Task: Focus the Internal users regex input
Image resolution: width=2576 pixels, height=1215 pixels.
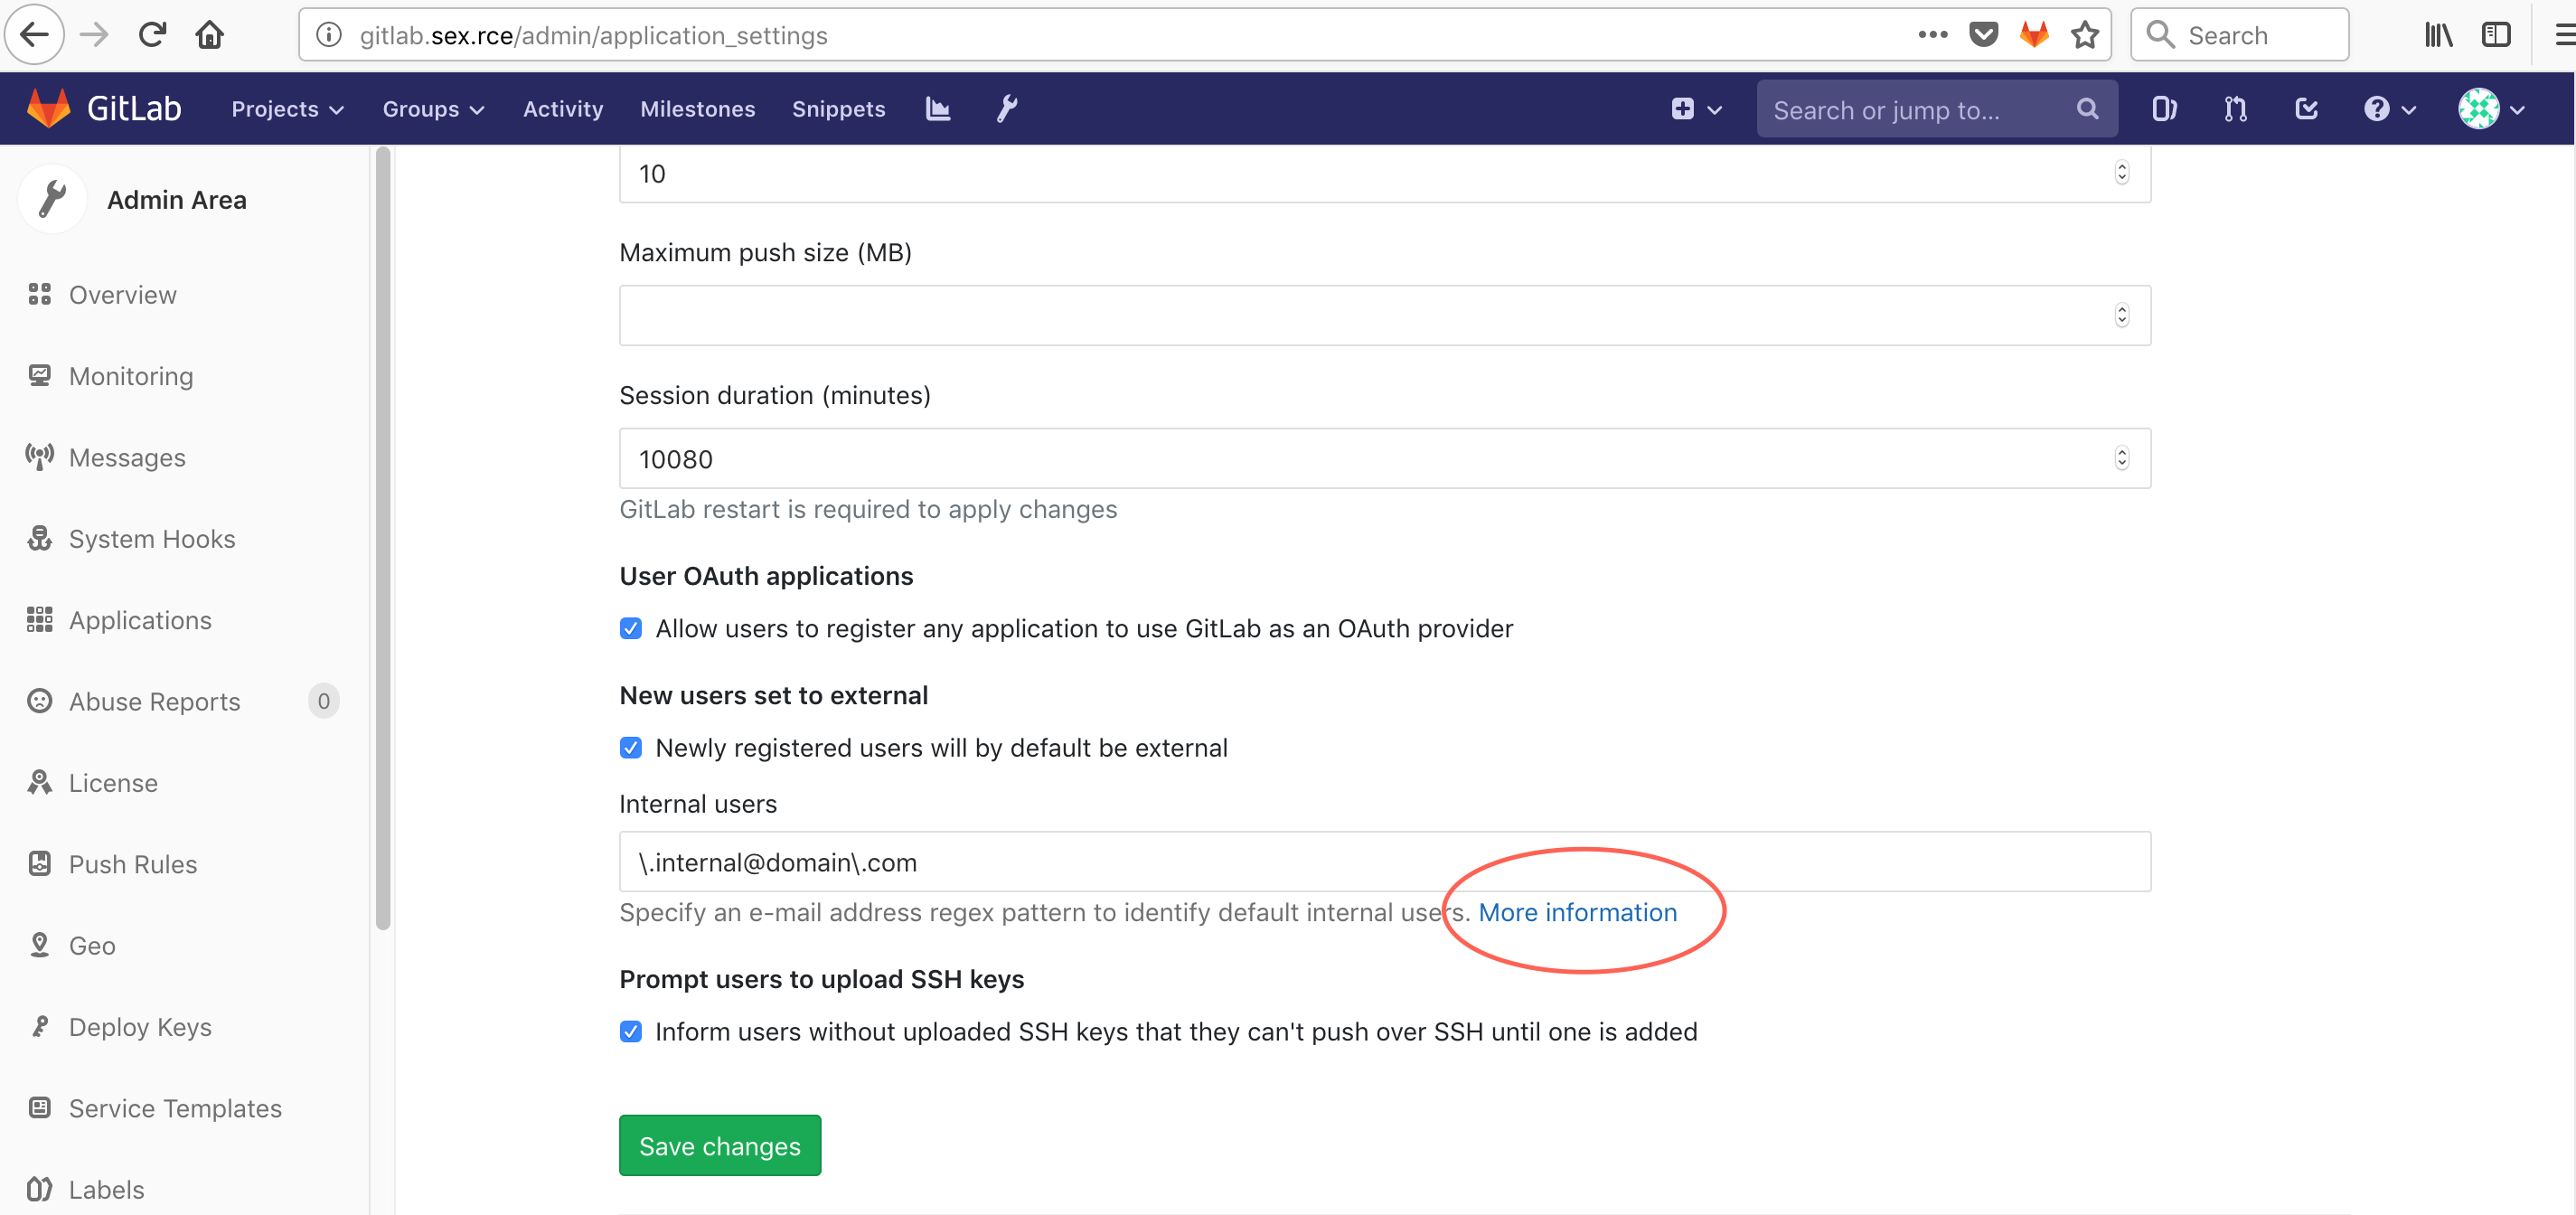Action: tap(1385, 861)
